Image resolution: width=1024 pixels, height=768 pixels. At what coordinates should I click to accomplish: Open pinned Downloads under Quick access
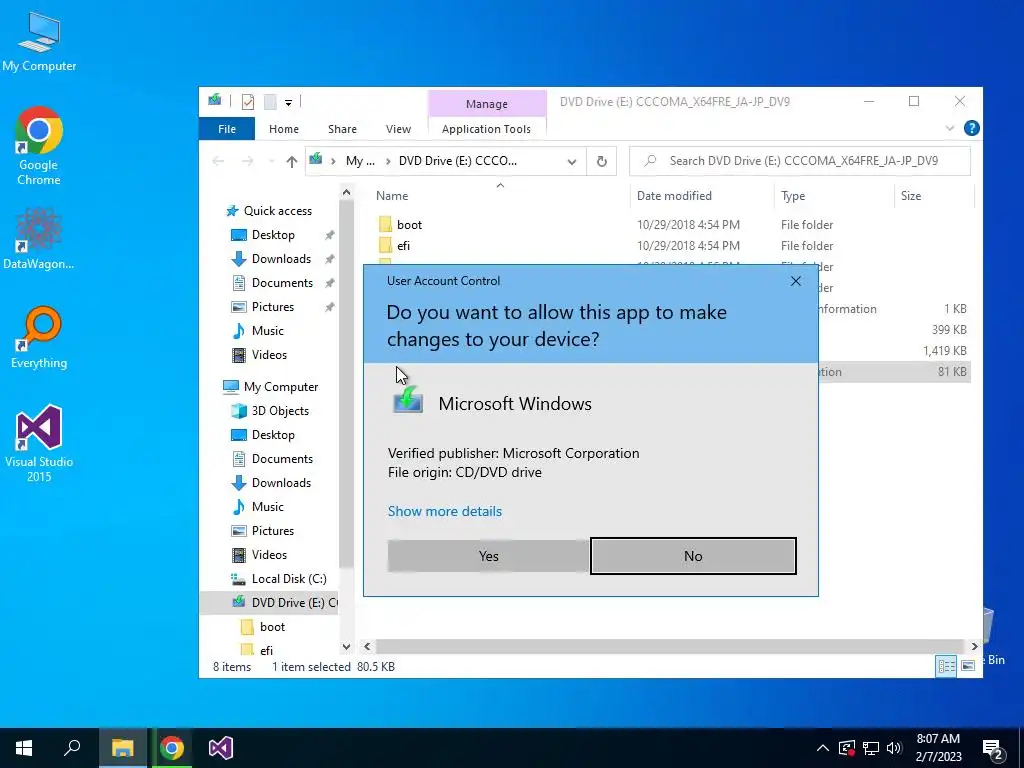(x=281, y=259)
